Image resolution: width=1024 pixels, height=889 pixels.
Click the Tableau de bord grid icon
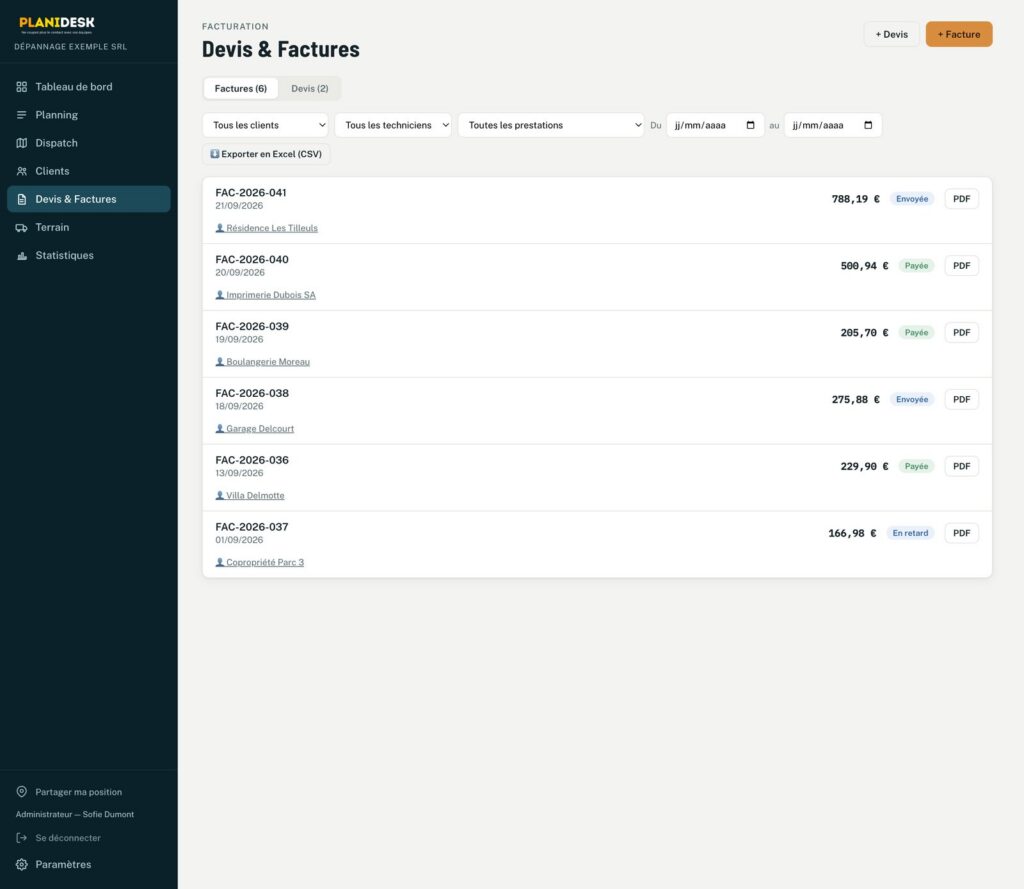tap(22, 87)
